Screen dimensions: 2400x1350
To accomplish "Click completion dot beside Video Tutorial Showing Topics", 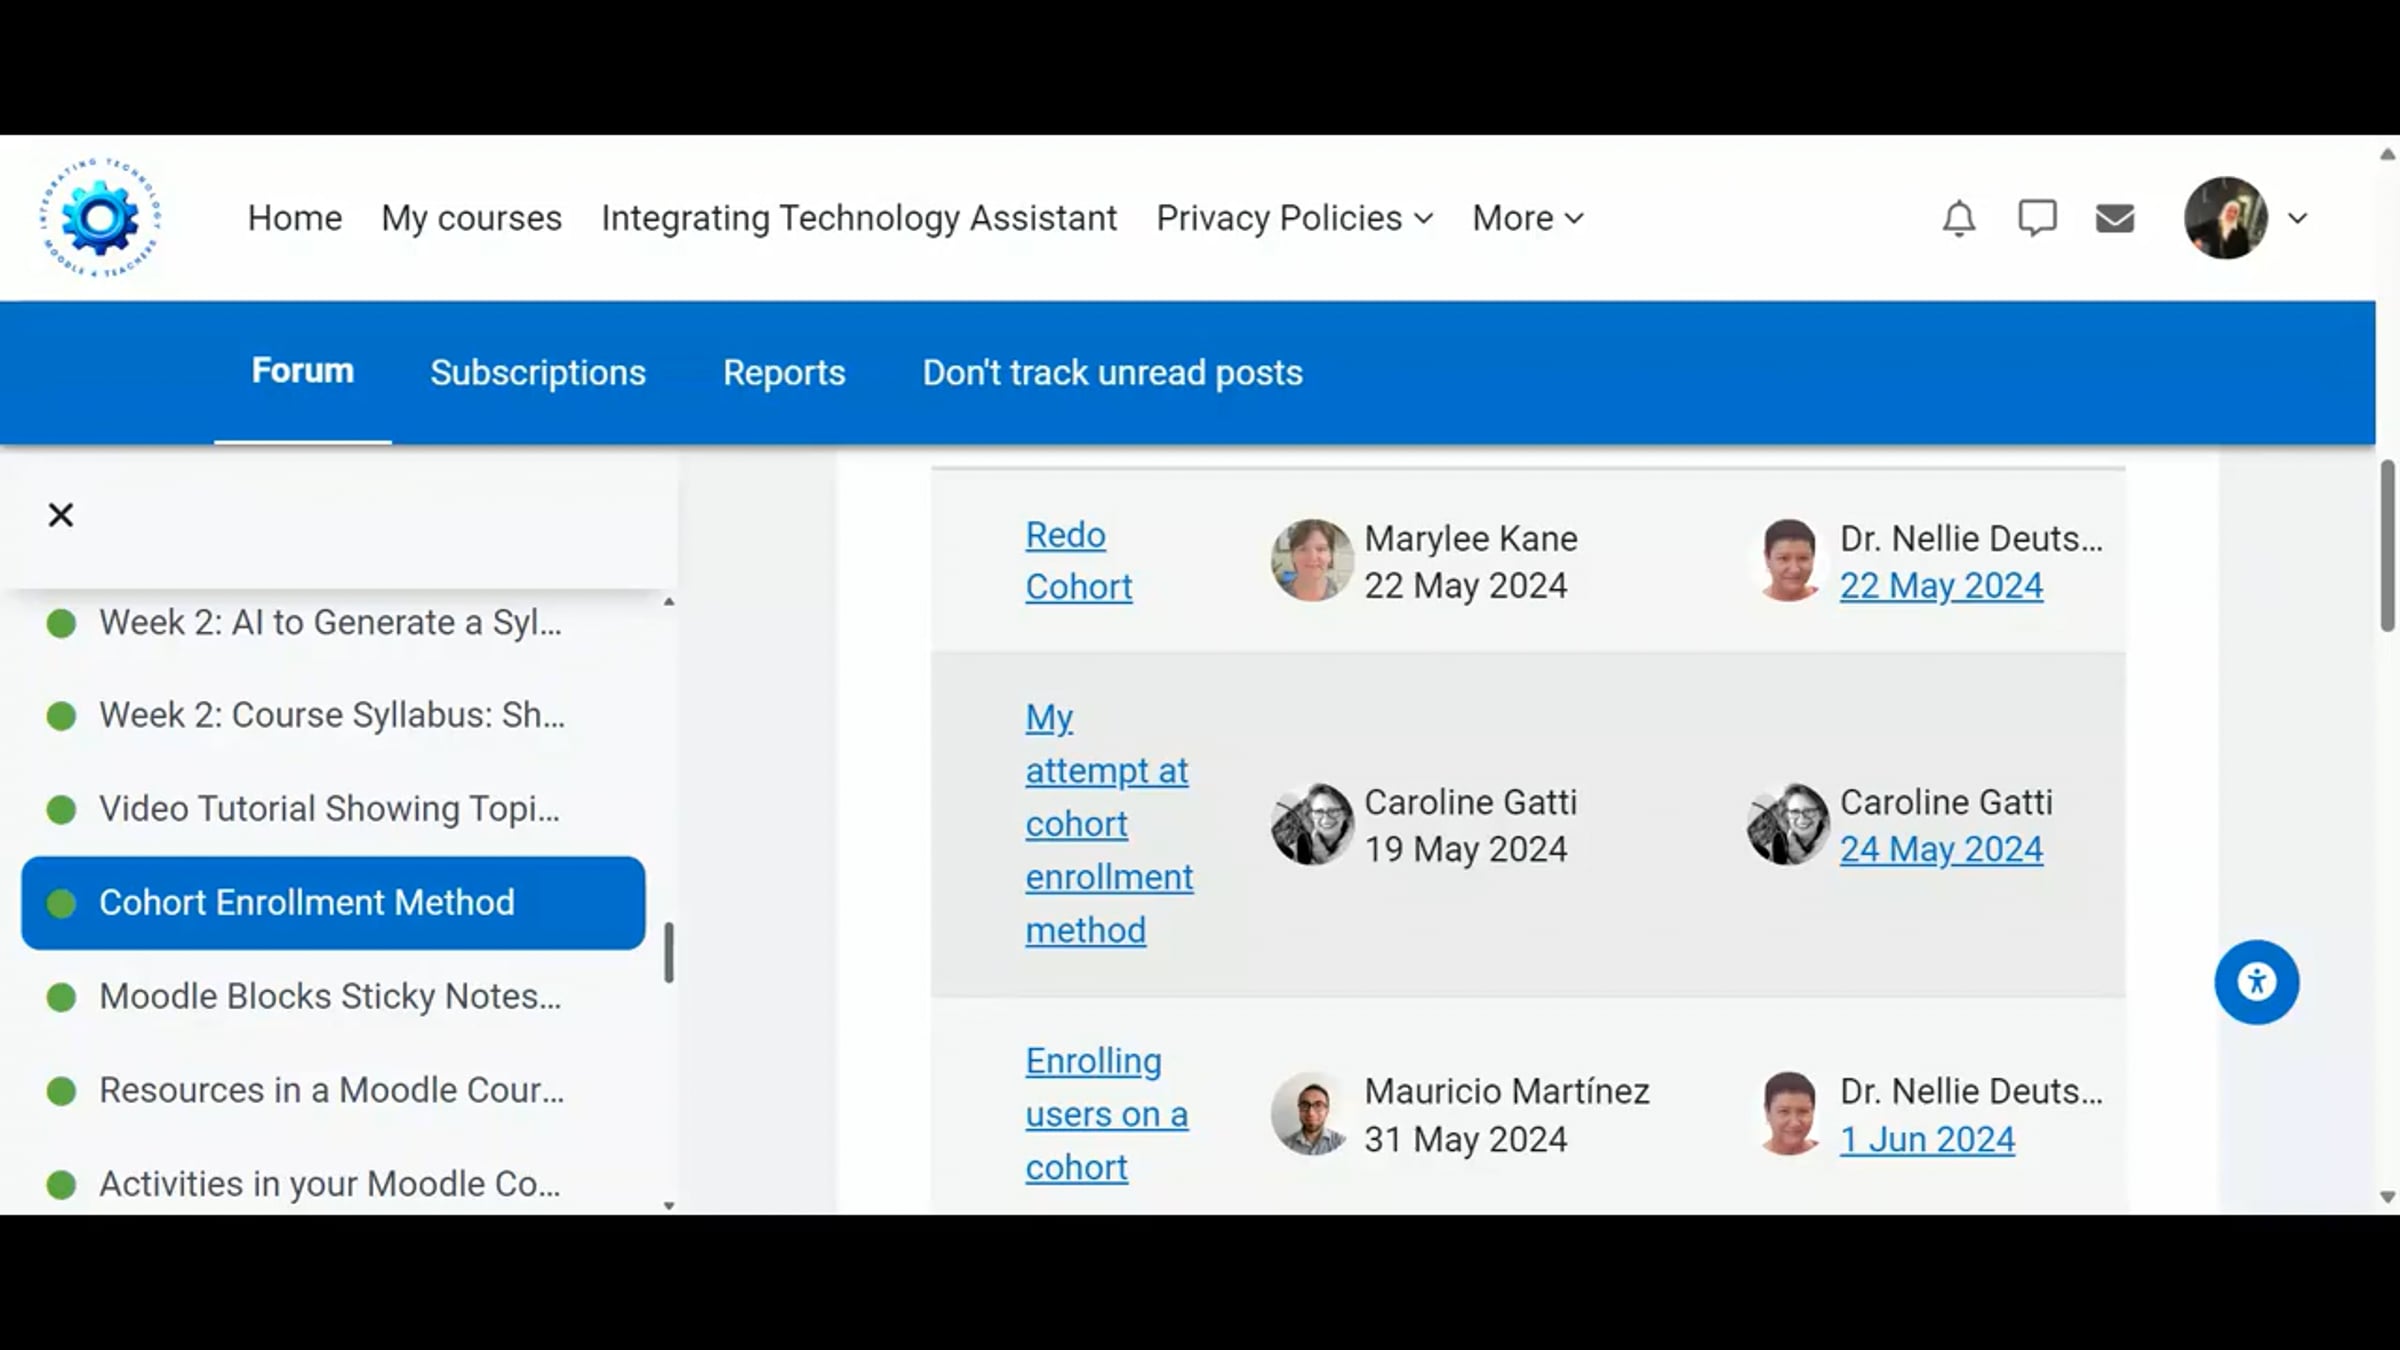I will [62, 809].
